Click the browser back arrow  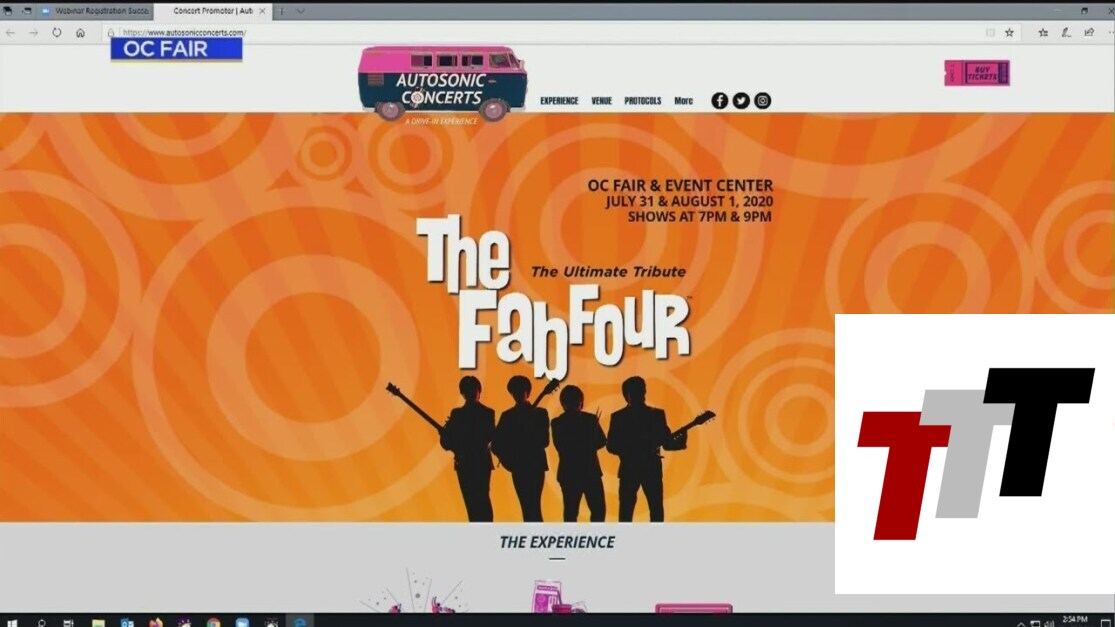tap(10, 32)
